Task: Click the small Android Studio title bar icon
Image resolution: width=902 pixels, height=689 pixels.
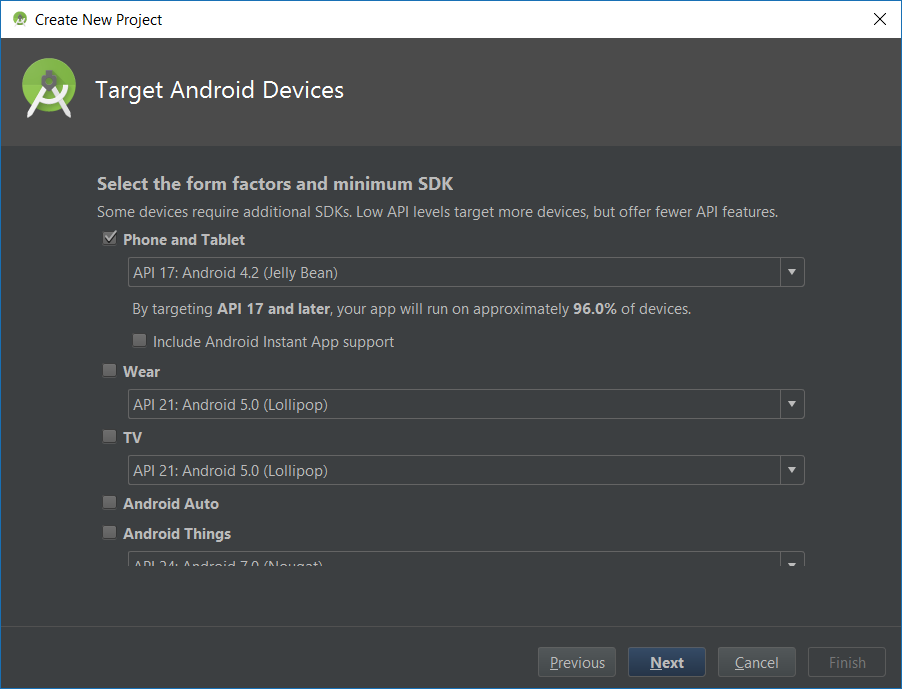Action: pyautogui.click(x=20, y=19)
